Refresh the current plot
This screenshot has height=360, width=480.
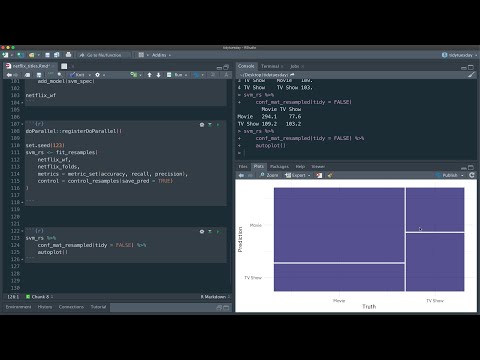click(472, 175)
